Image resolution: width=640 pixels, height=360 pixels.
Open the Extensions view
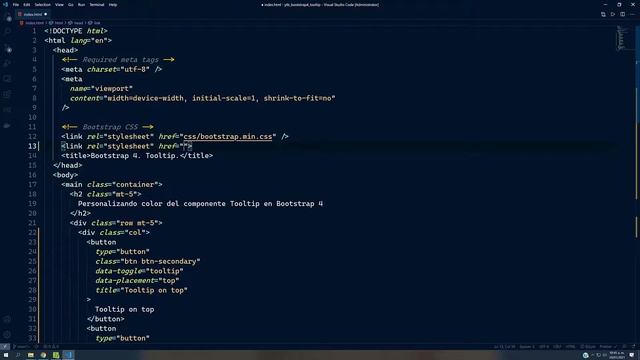point(8,95)
